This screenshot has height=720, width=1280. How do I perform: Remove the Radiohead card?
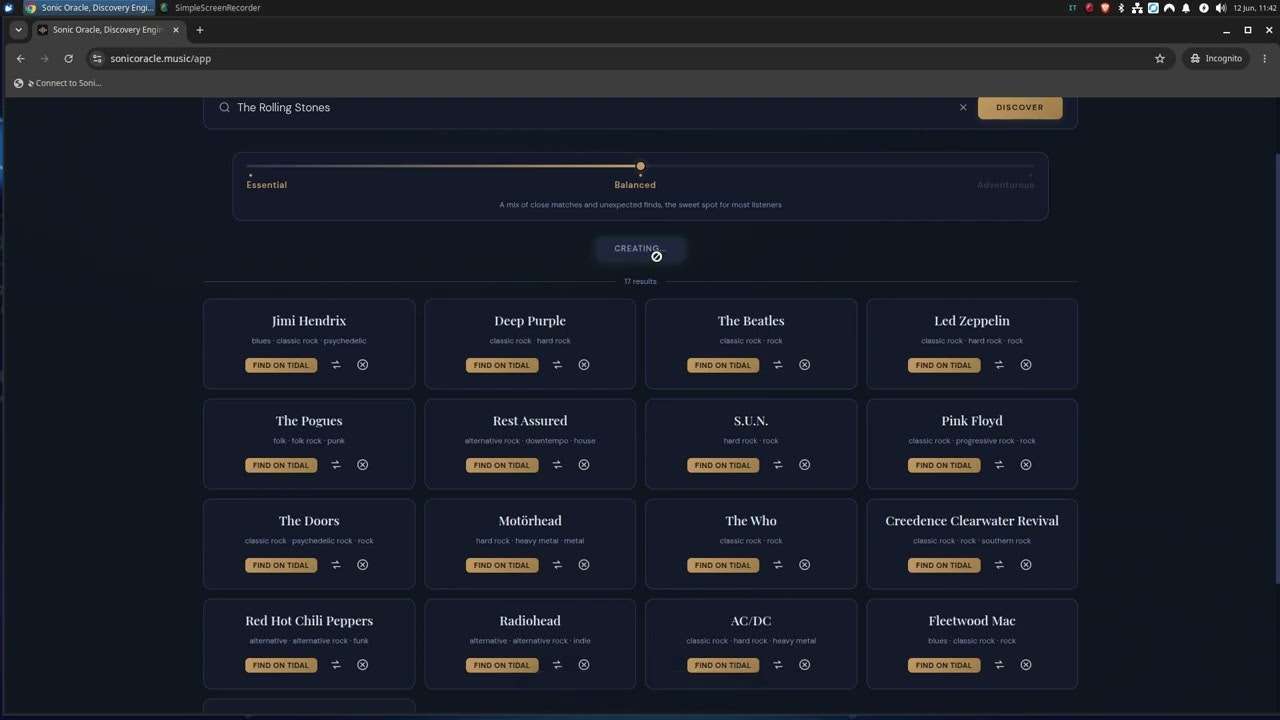pyautogui.click(x=584, y=665)
